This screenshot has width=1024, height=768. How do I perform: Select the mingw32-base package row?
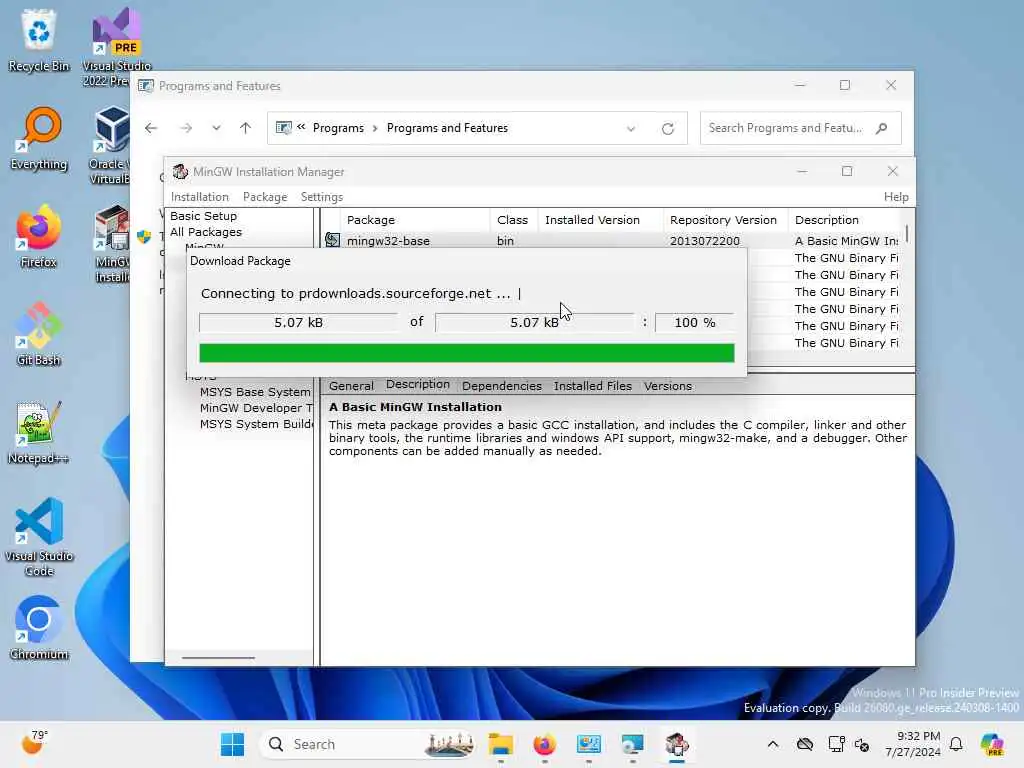[614, 240]
